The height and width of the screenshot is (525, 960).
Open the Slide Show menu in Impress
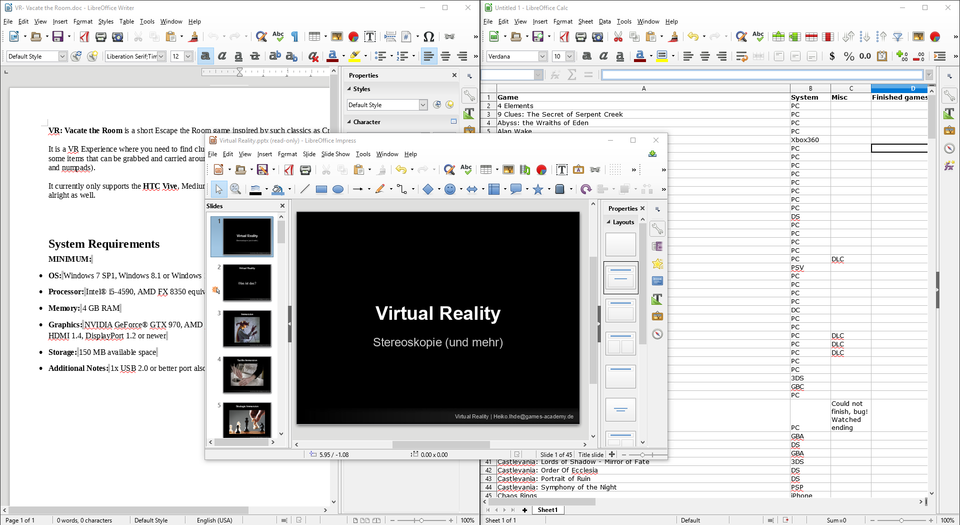click(335, 154)
